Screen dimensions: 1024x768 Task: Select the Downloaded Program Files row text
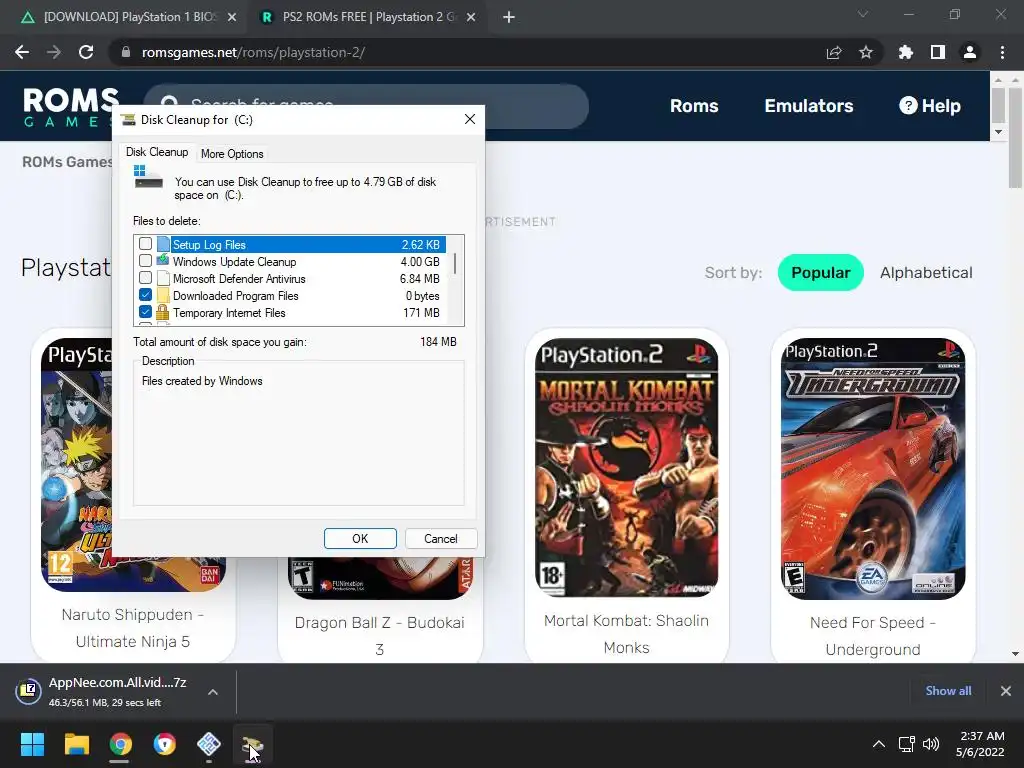[236, 296]
